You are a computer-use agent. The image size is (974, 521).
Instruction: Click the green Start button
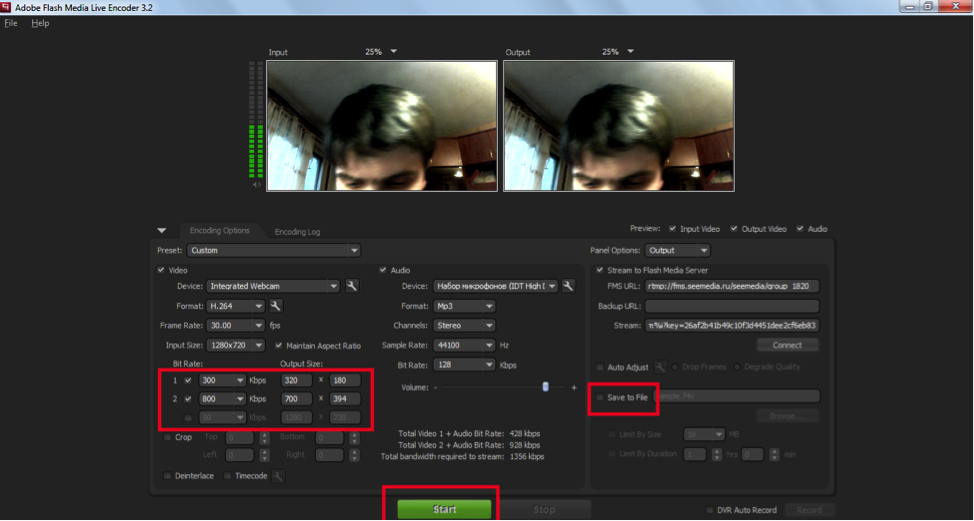click(444, 509)
